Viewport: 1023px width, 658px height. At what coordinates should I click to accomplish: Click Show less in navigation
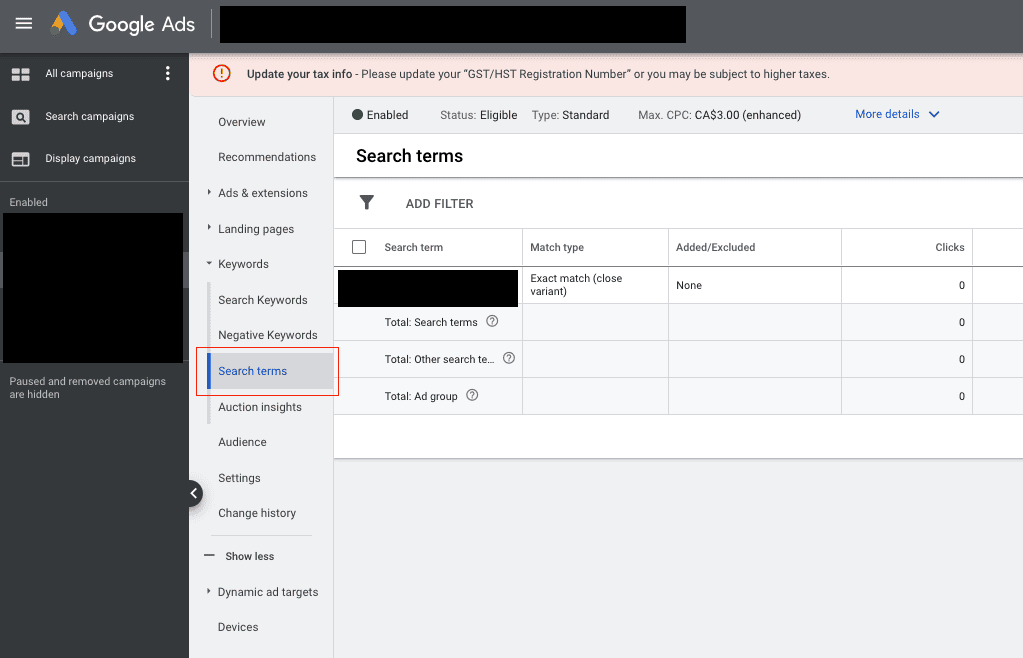tap(249, 556)
